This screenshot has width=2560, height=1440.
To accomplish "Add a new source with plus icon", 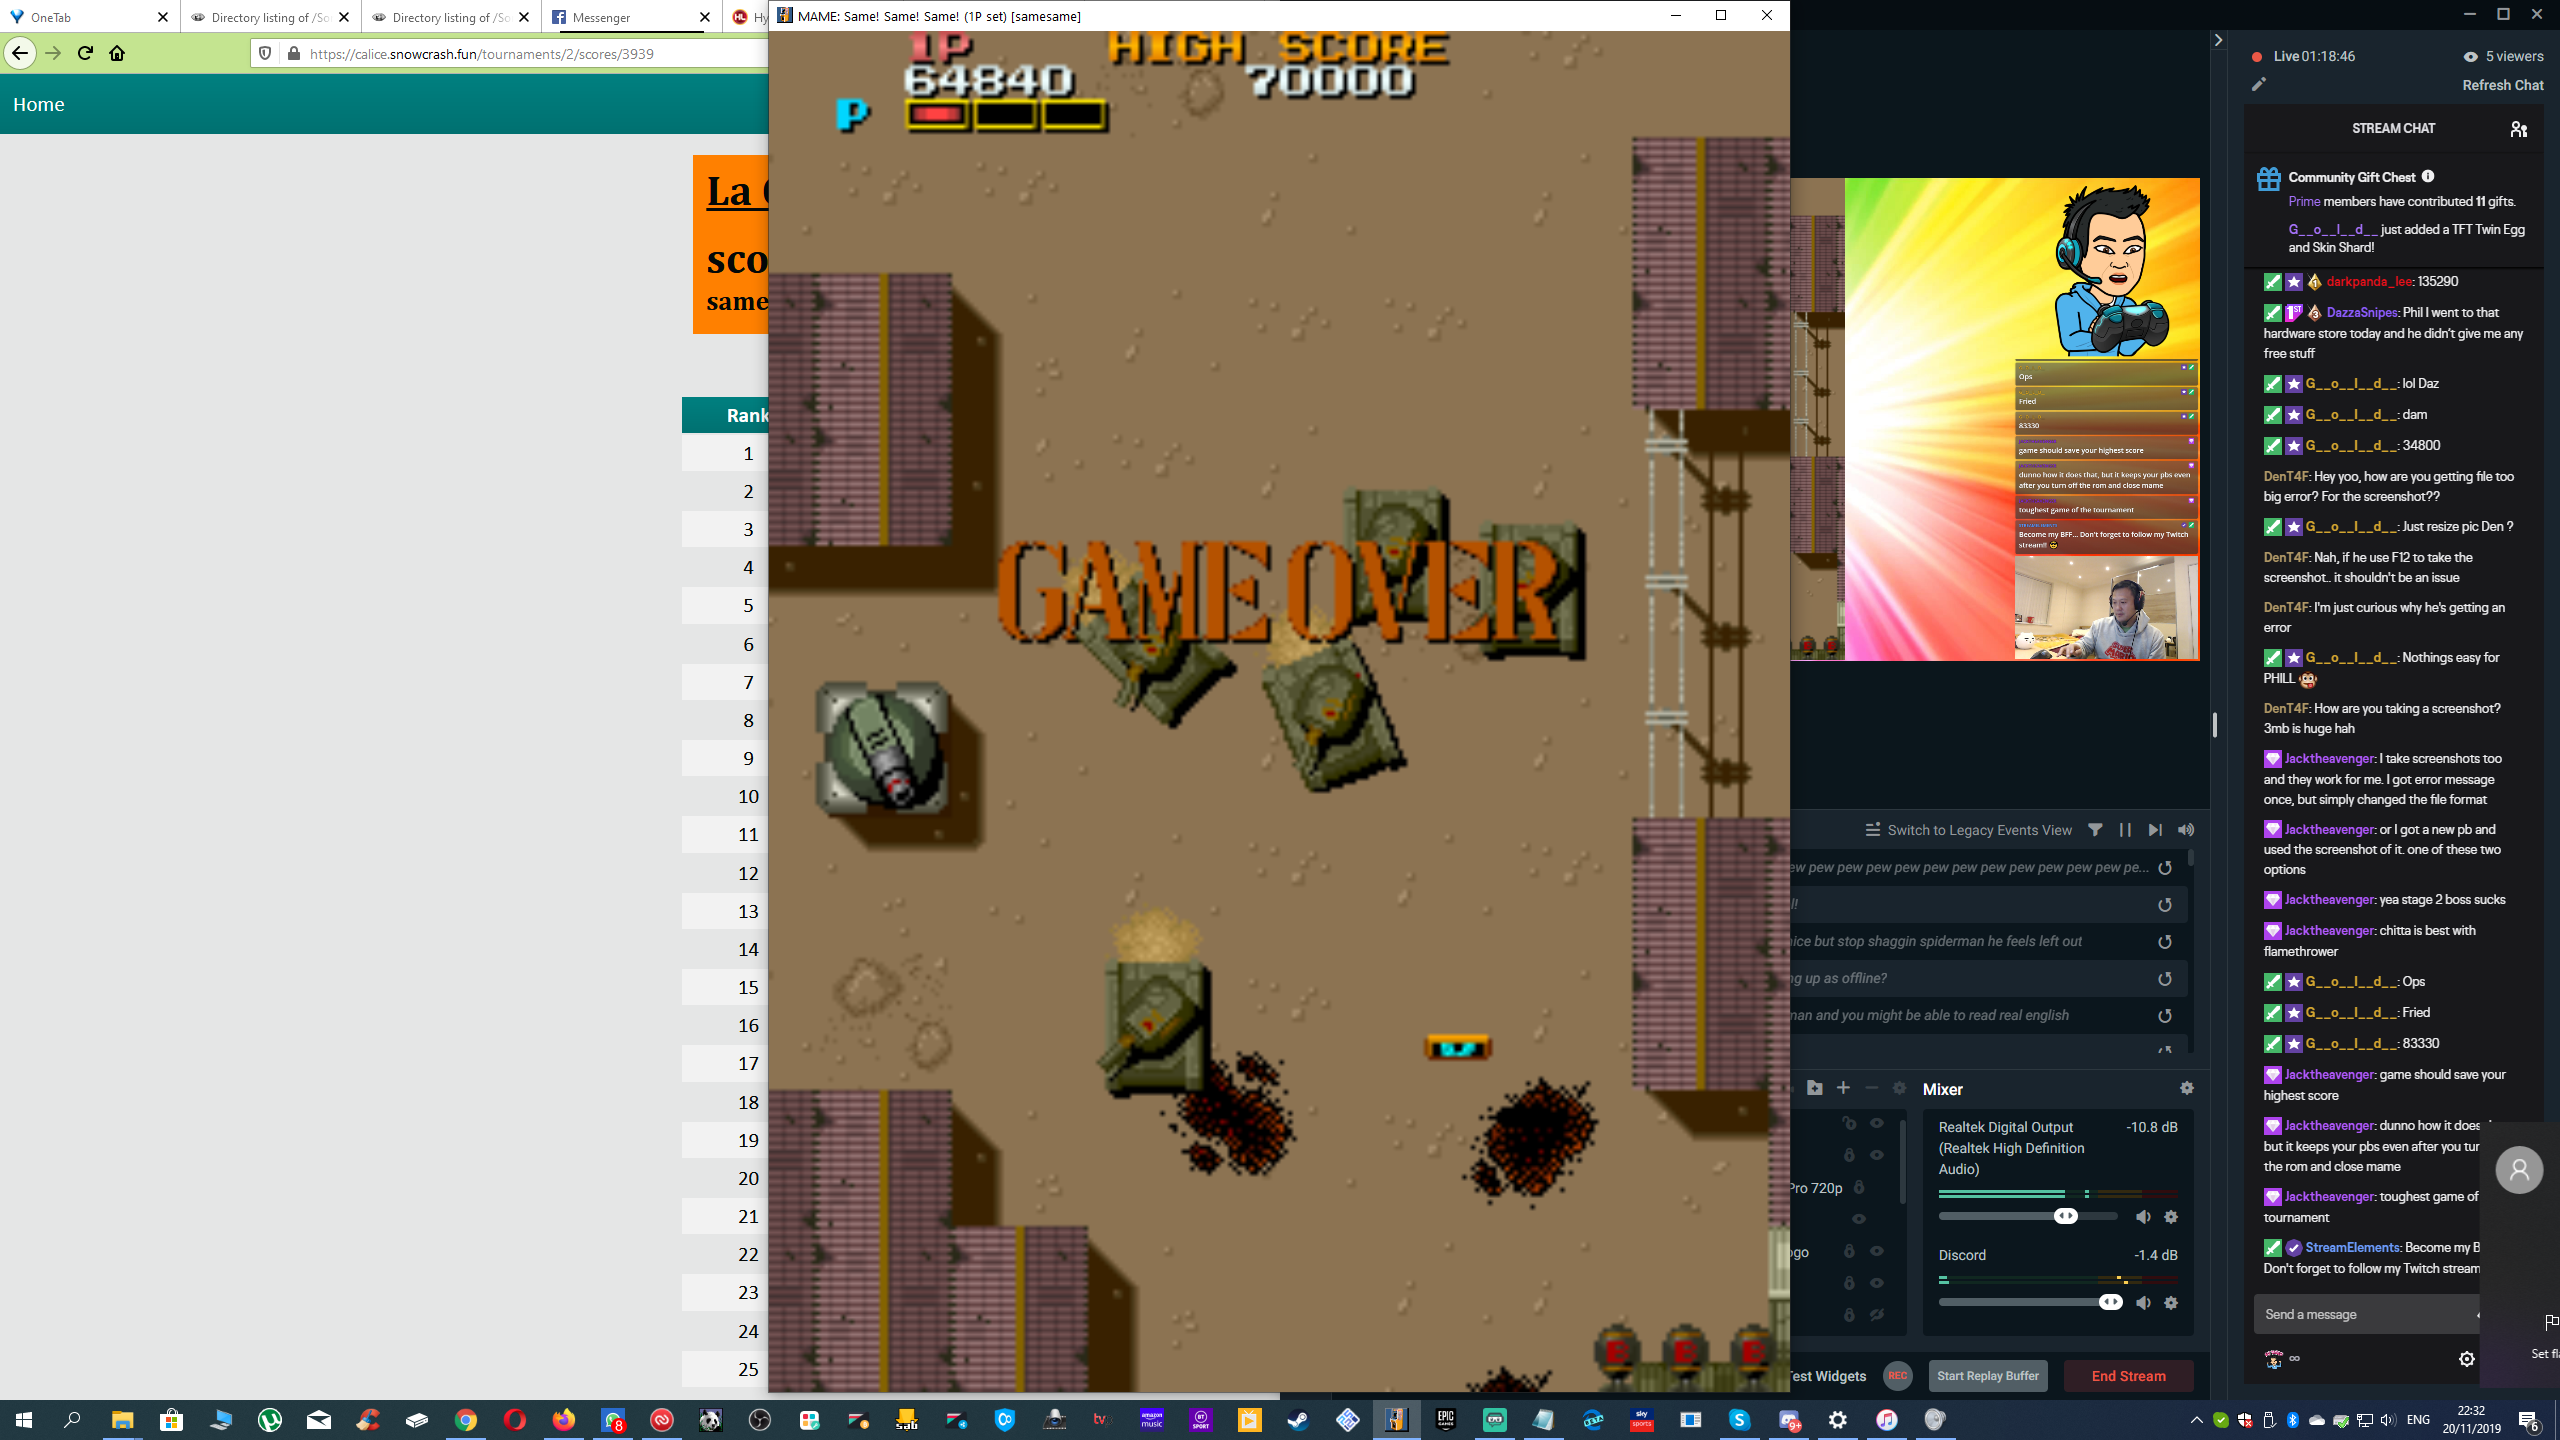I will tap(1843, 1088).
